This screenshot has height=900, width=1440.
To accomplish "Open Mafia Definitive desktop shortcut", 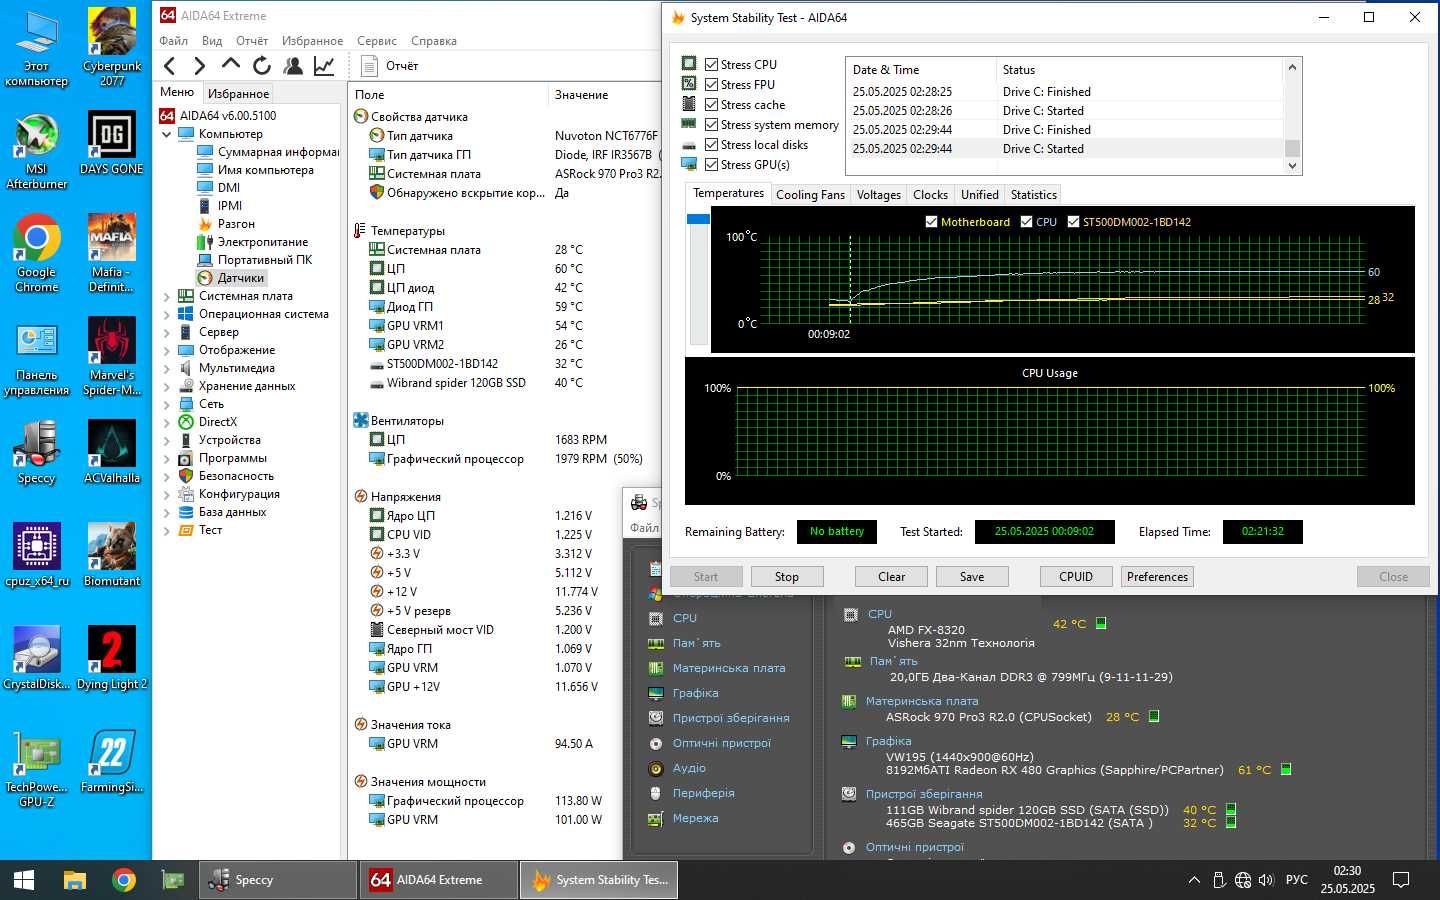I will (x=112, y=254).
